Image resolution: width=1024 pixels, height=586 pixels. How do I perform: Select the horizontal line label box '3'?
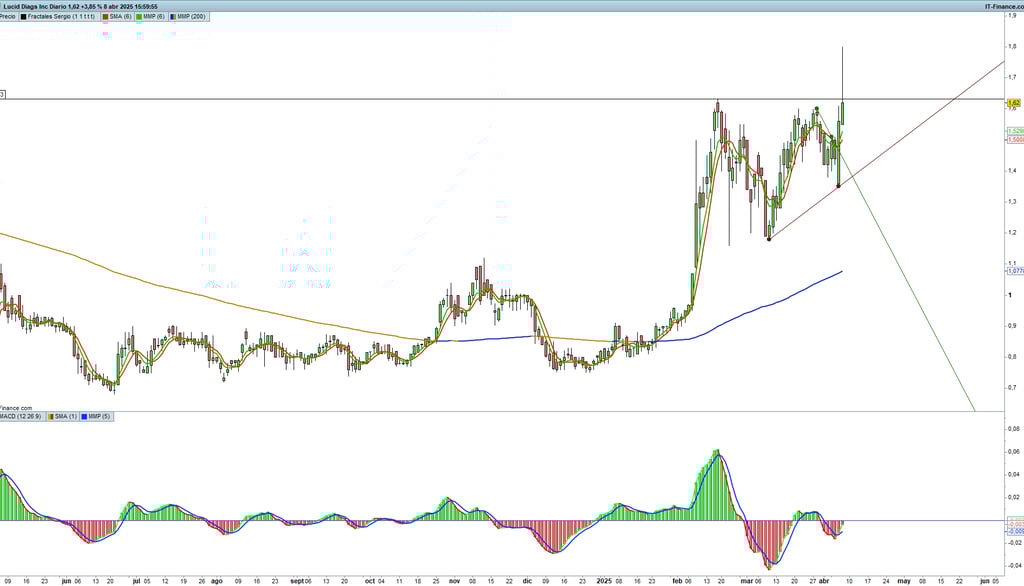[2, 95]
